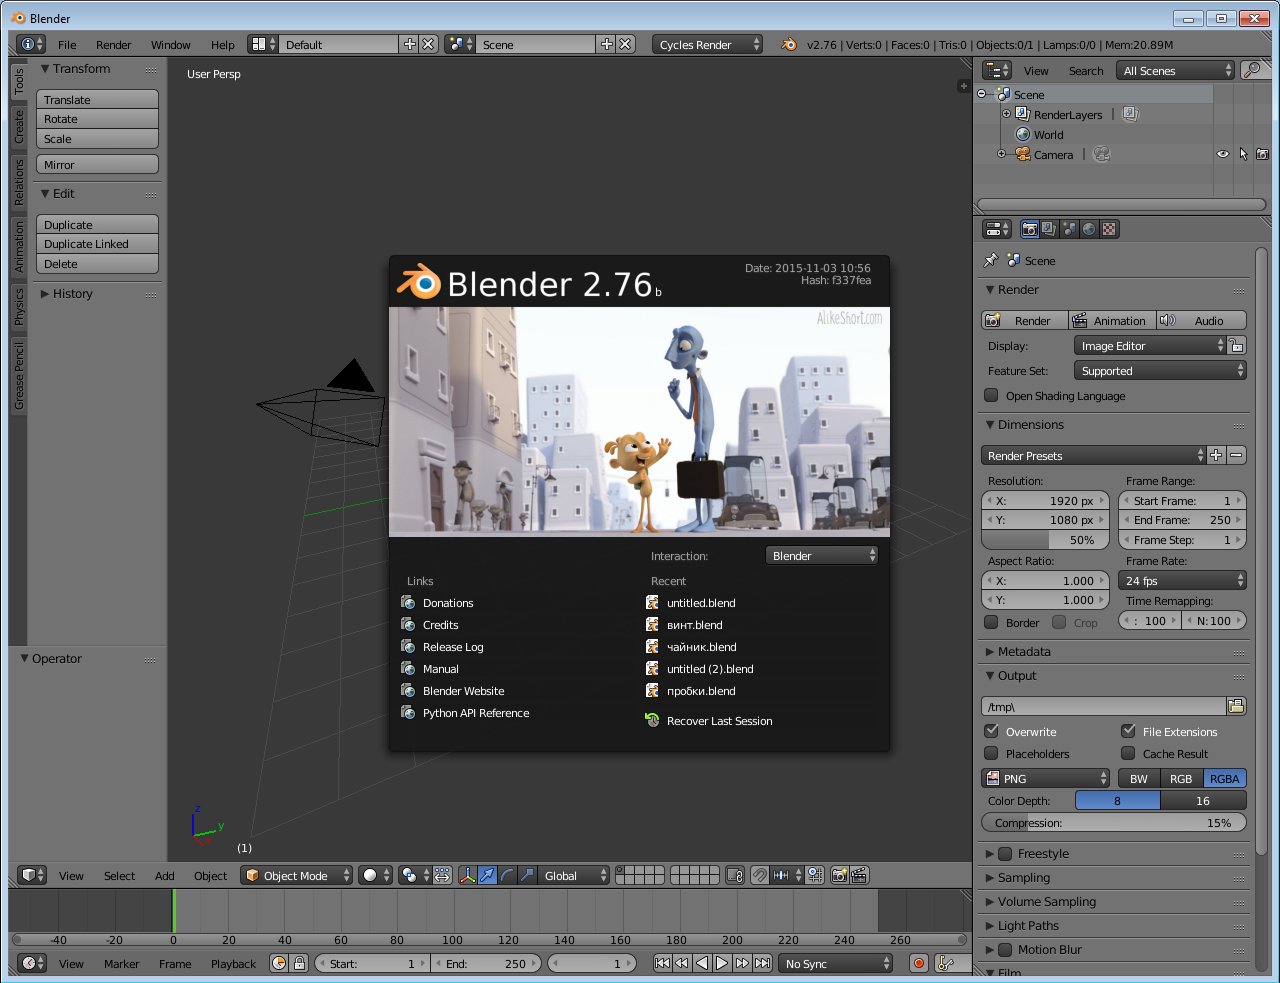Open the Scene properties tab icon

click(x=1069, y=229)
